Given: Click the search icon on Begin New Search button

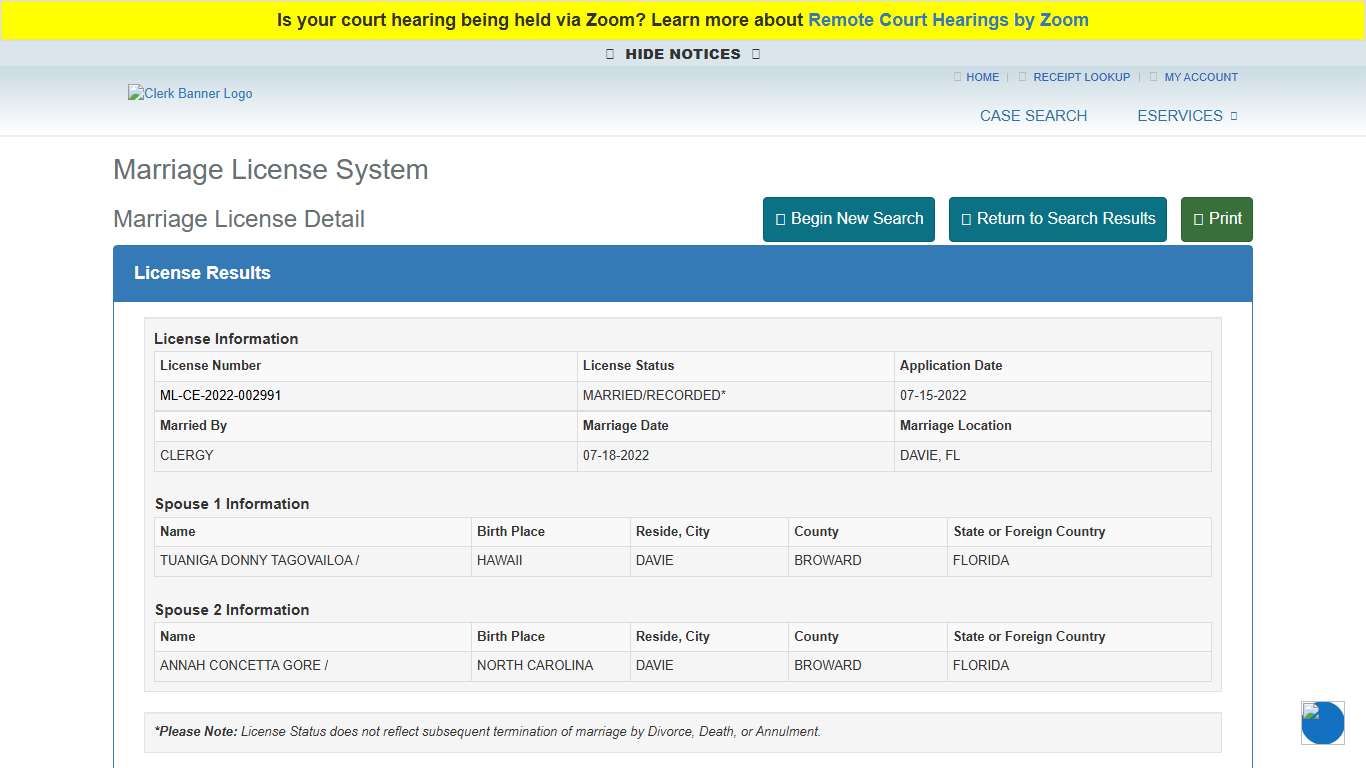Looking at the screenshot, I should 782,219.
